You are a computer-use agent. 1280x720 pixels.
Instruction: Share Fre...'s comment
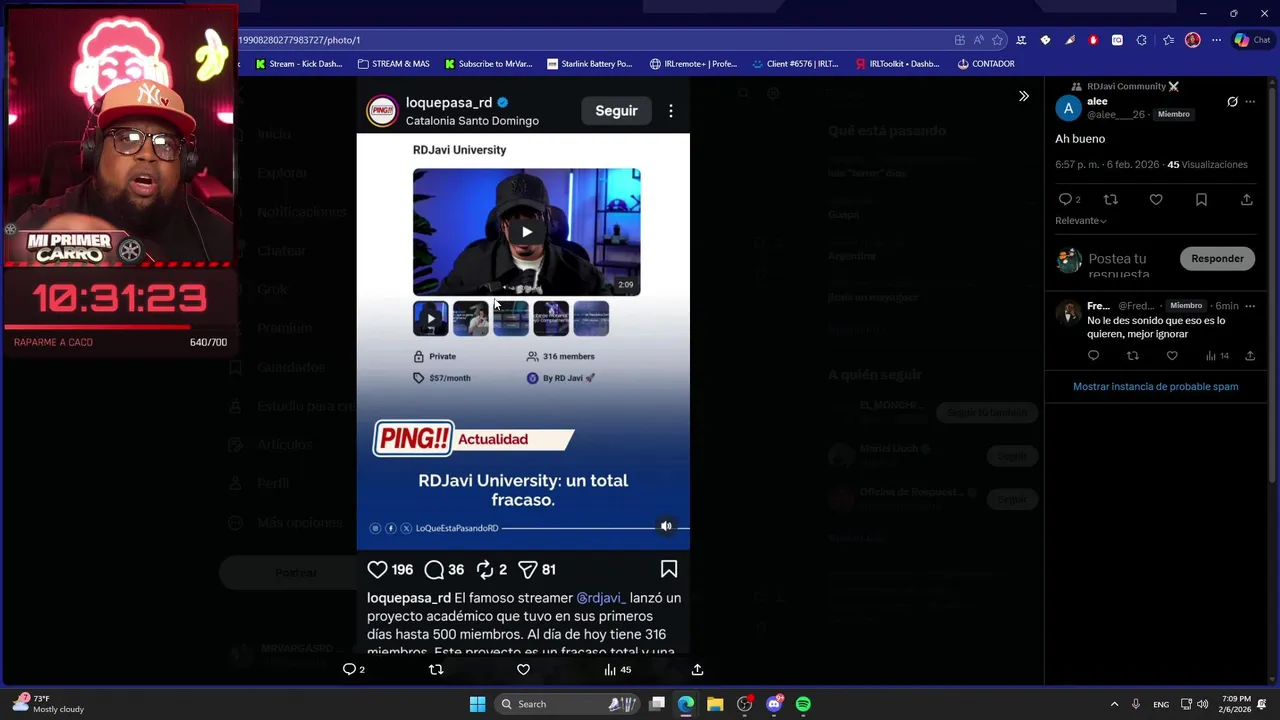1250,356
